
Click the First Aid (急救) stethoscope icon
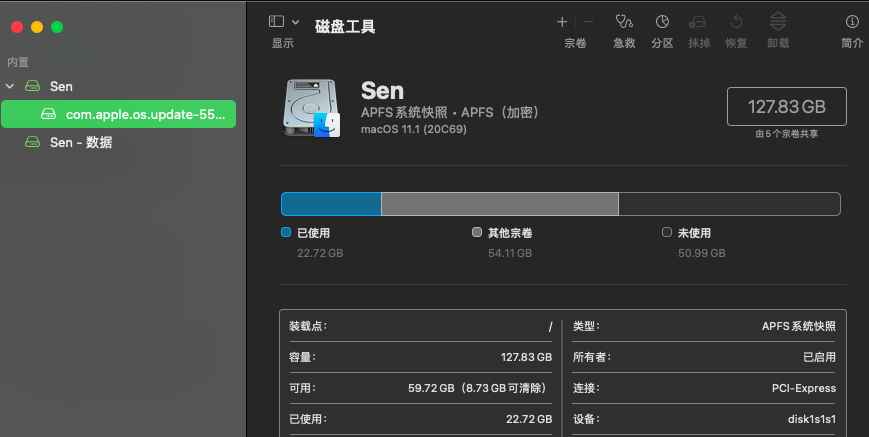(624, 22)
